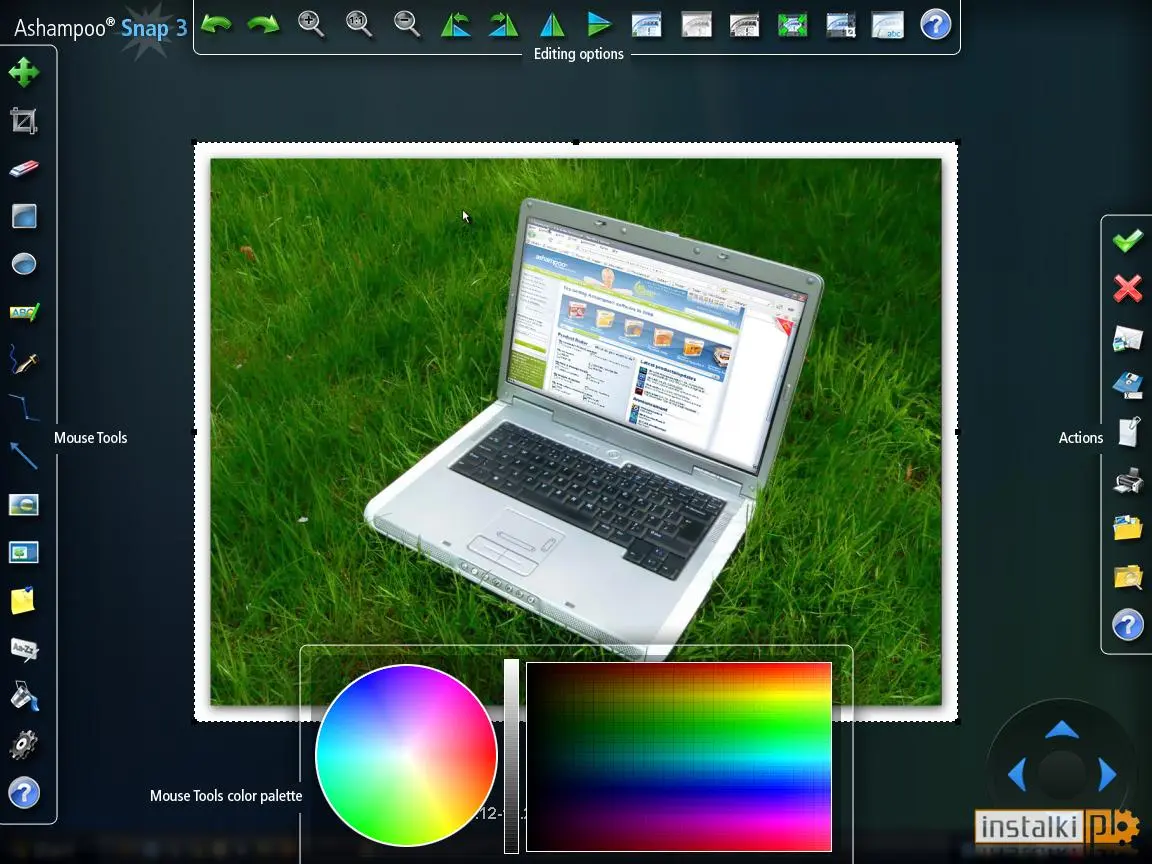Select the green move arrows tool
The width and height of the screenshot is (1152, 864).
(24, 73)
